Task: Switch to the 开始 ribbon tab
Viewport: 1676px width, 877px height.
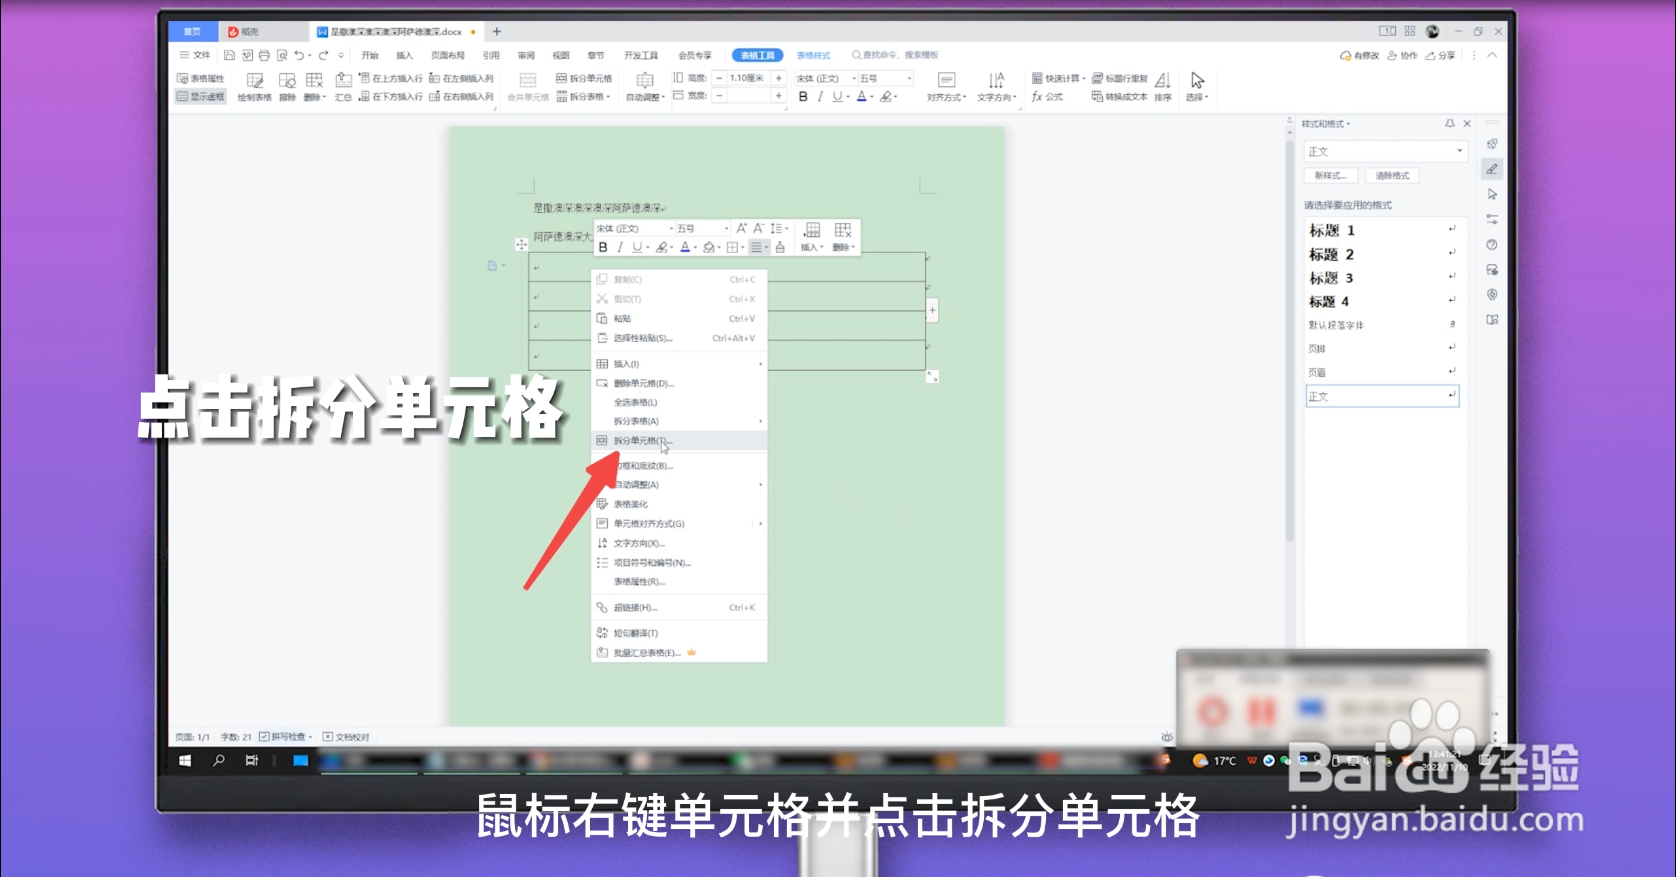Action: click(x=370, y=56)
